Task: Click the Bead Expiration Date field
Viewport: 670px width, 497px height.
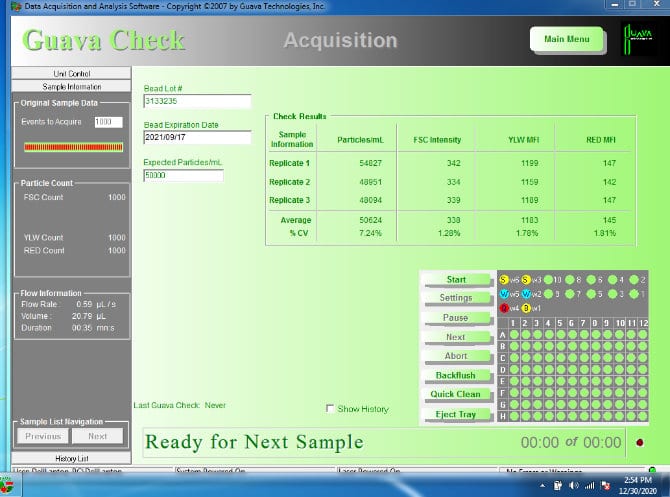Action: tap(197, 137)
